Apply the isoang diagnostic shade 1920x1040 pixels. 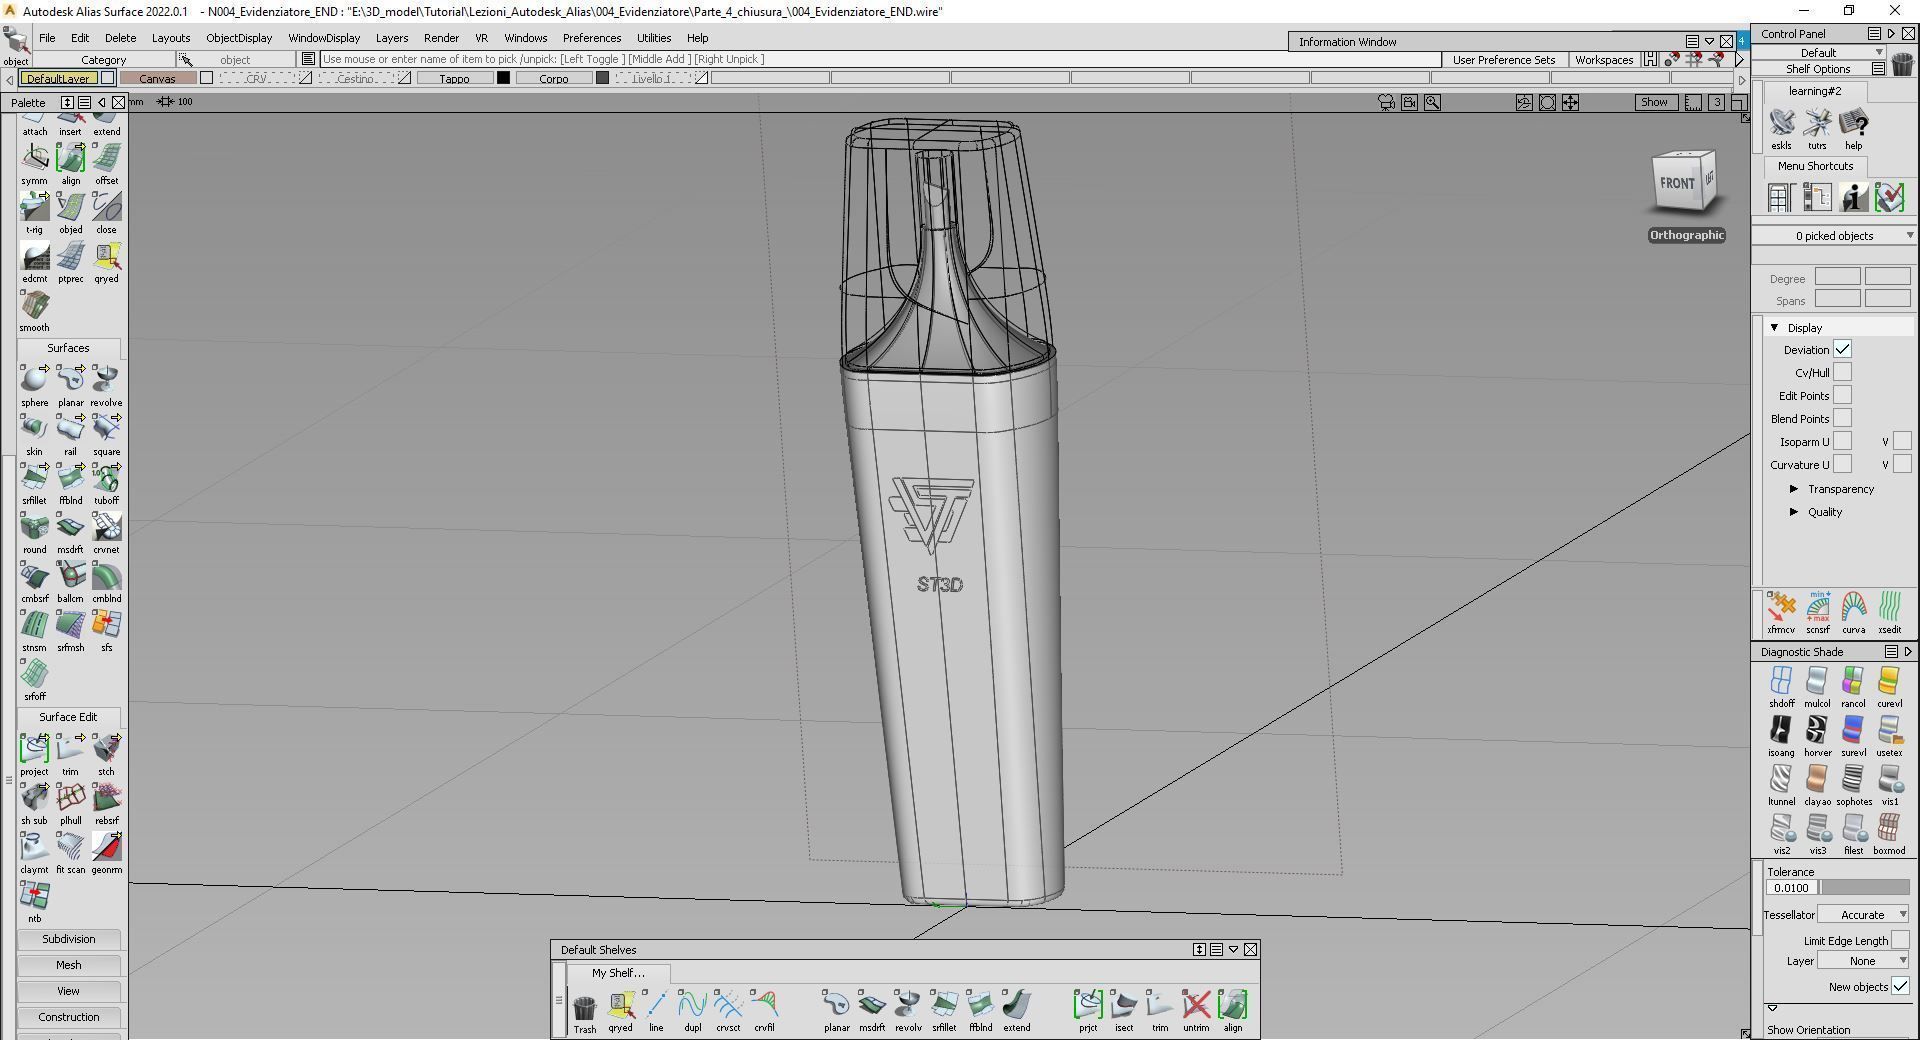(1781, 730)
